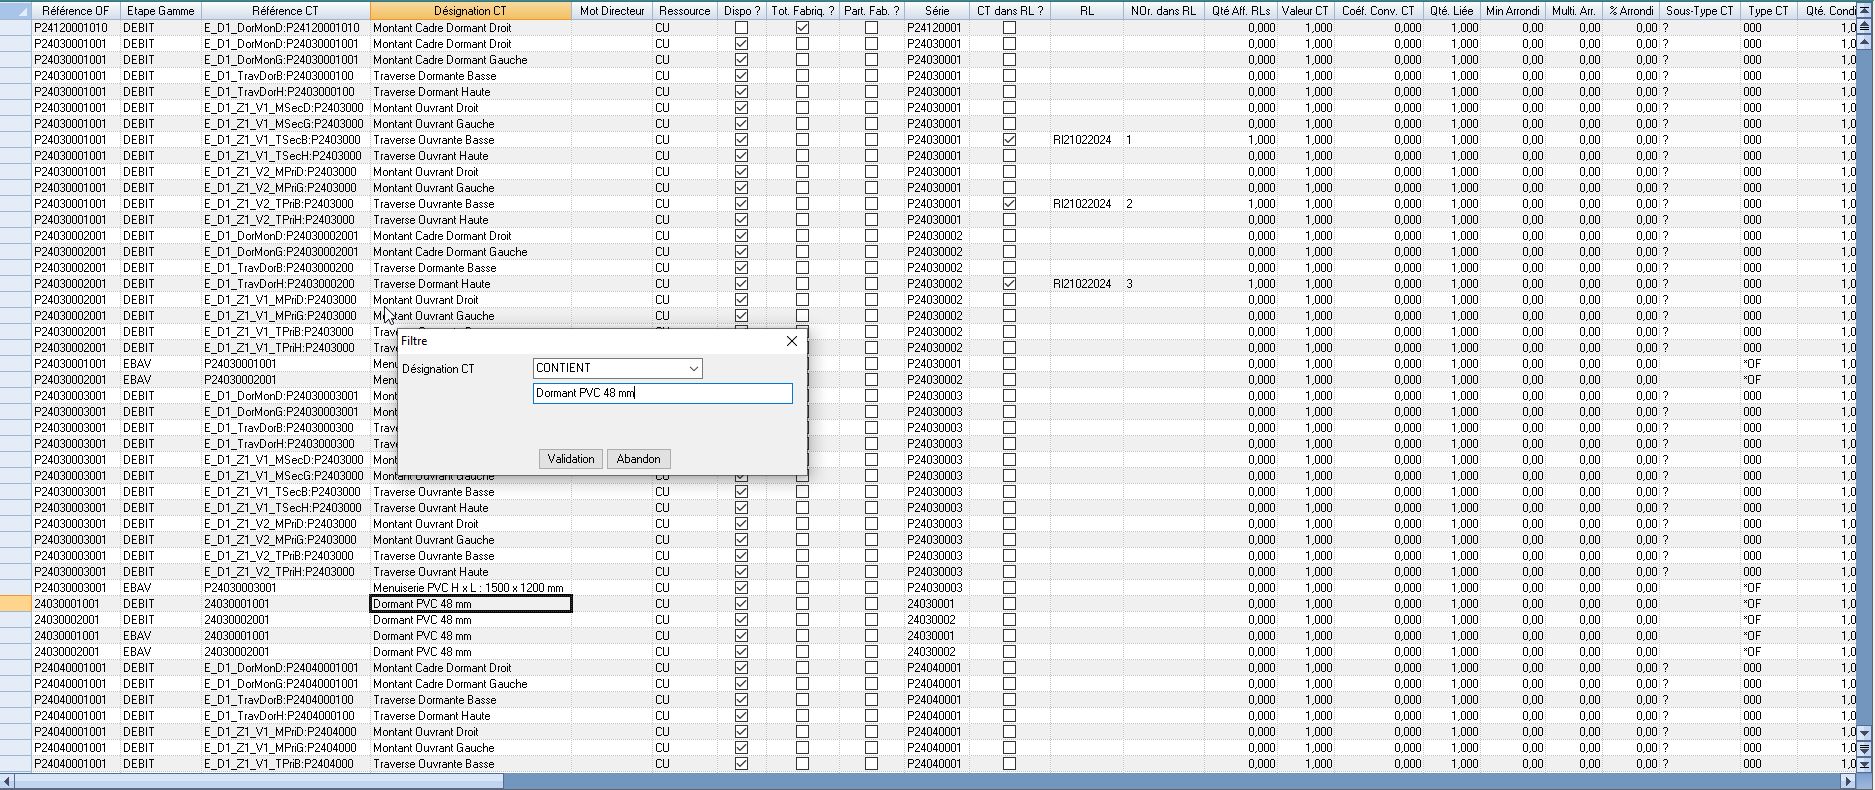1875x790 pixels.
Task: Click the Etape Gamme column header
Action: tap(160, 10)
